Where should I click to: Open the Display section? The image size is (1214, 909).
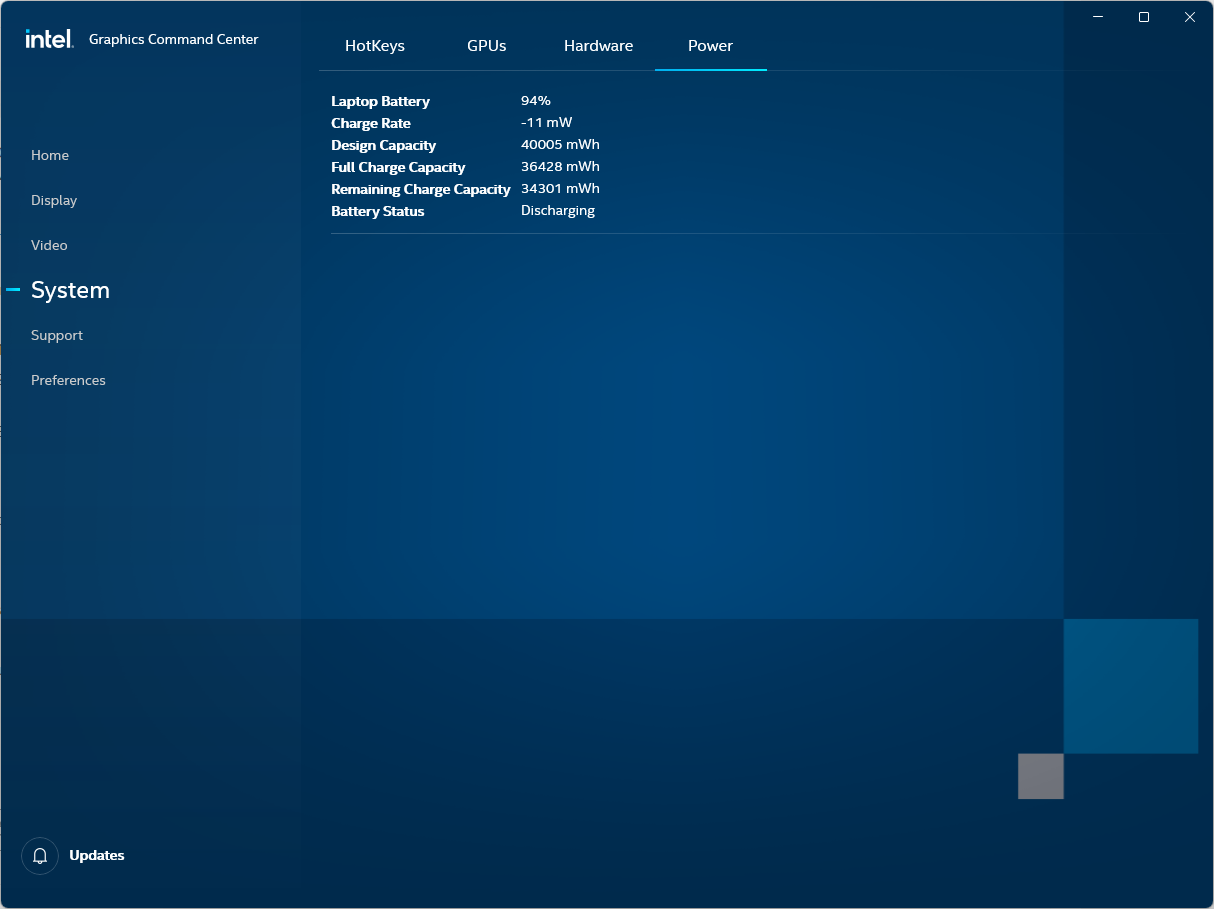click(53, 200)
